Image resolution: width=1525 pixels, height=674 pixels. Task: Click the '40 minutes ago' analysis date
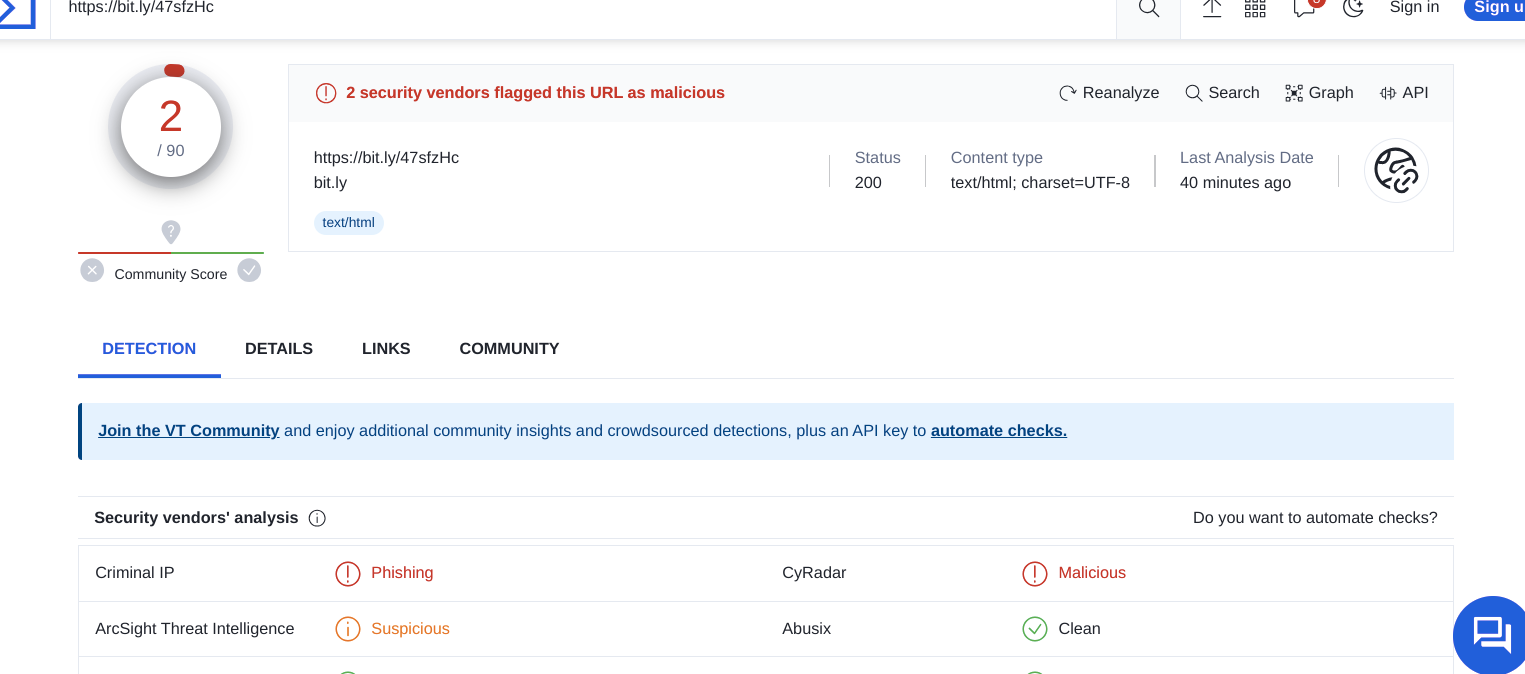[x=1235, y=183]
